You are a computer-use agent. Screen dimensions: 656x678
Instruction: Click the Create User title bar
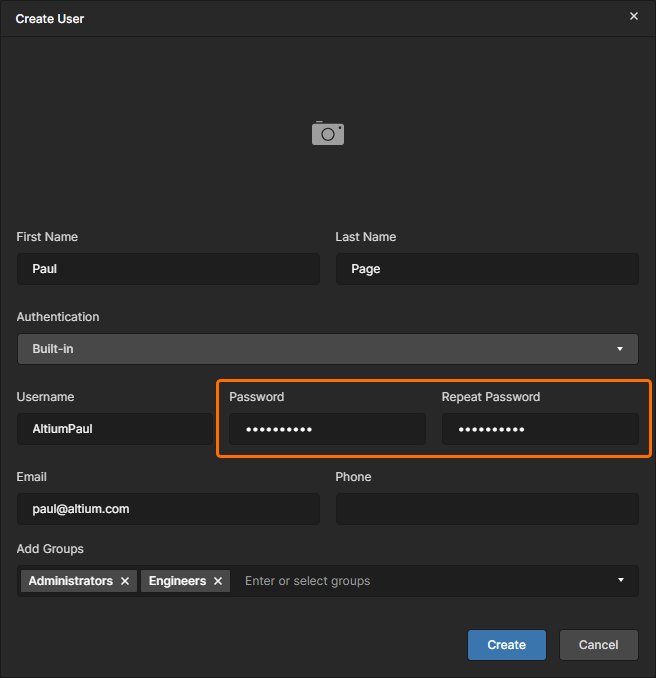(x=300, y=18)
